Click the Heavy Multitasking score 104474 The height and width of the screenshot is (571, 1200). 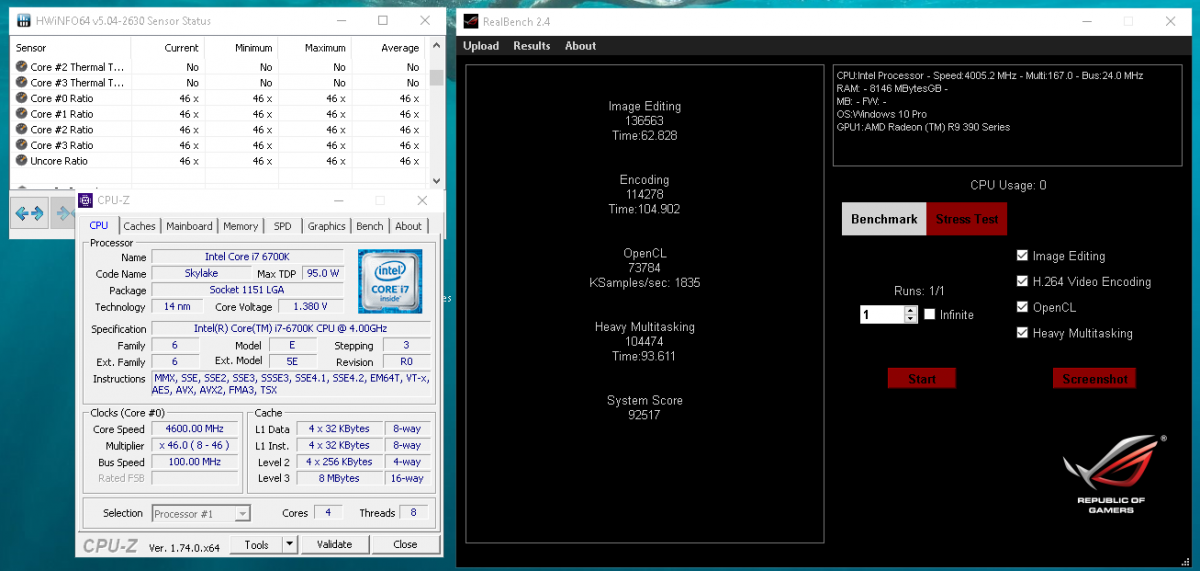click(644, 341)
